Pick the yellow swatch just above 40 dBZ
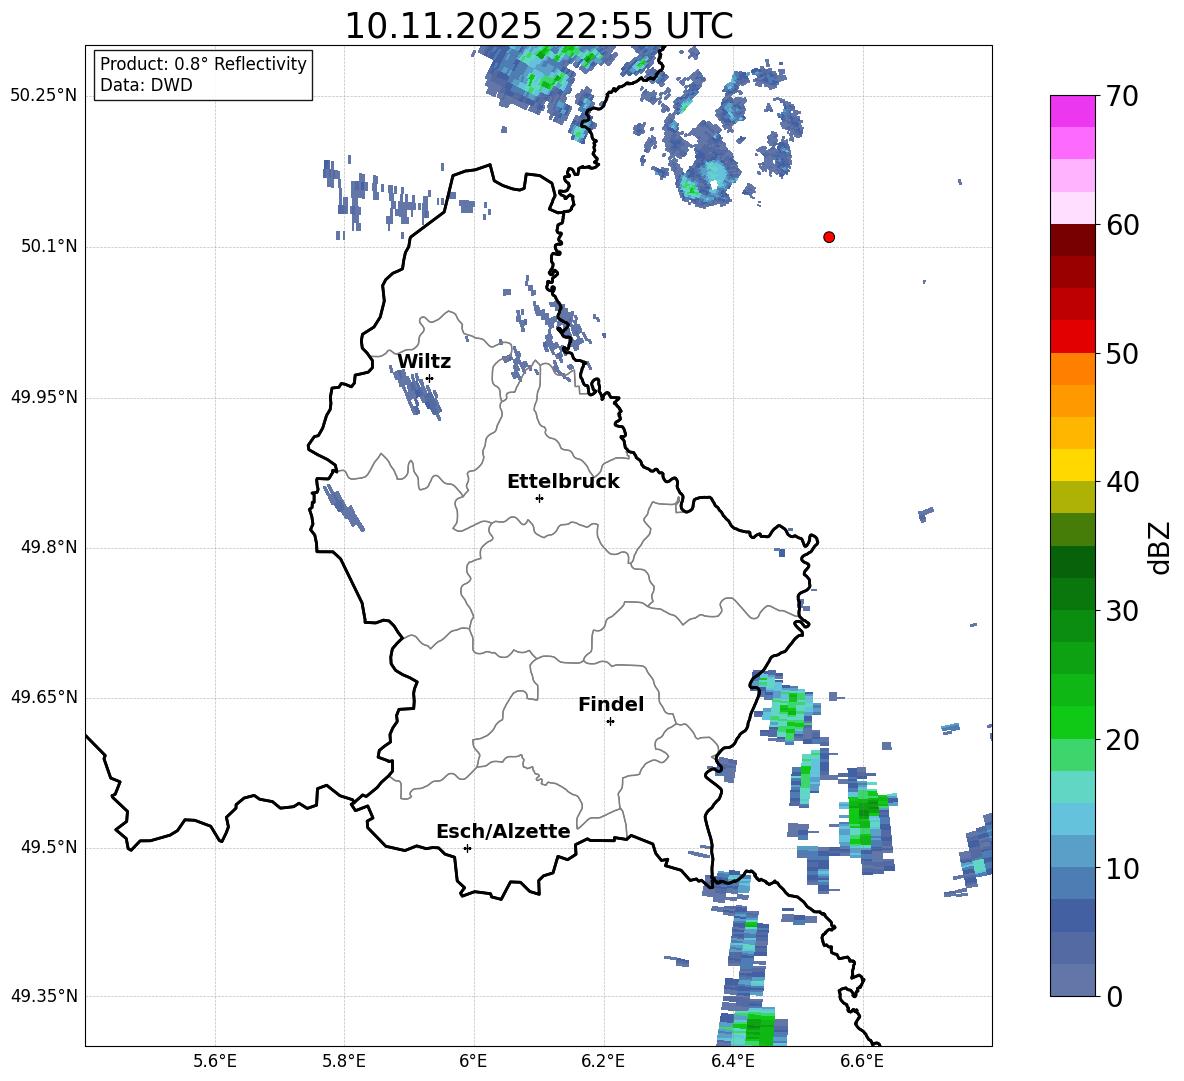1184x1081 pixels. click(1073, 465)
